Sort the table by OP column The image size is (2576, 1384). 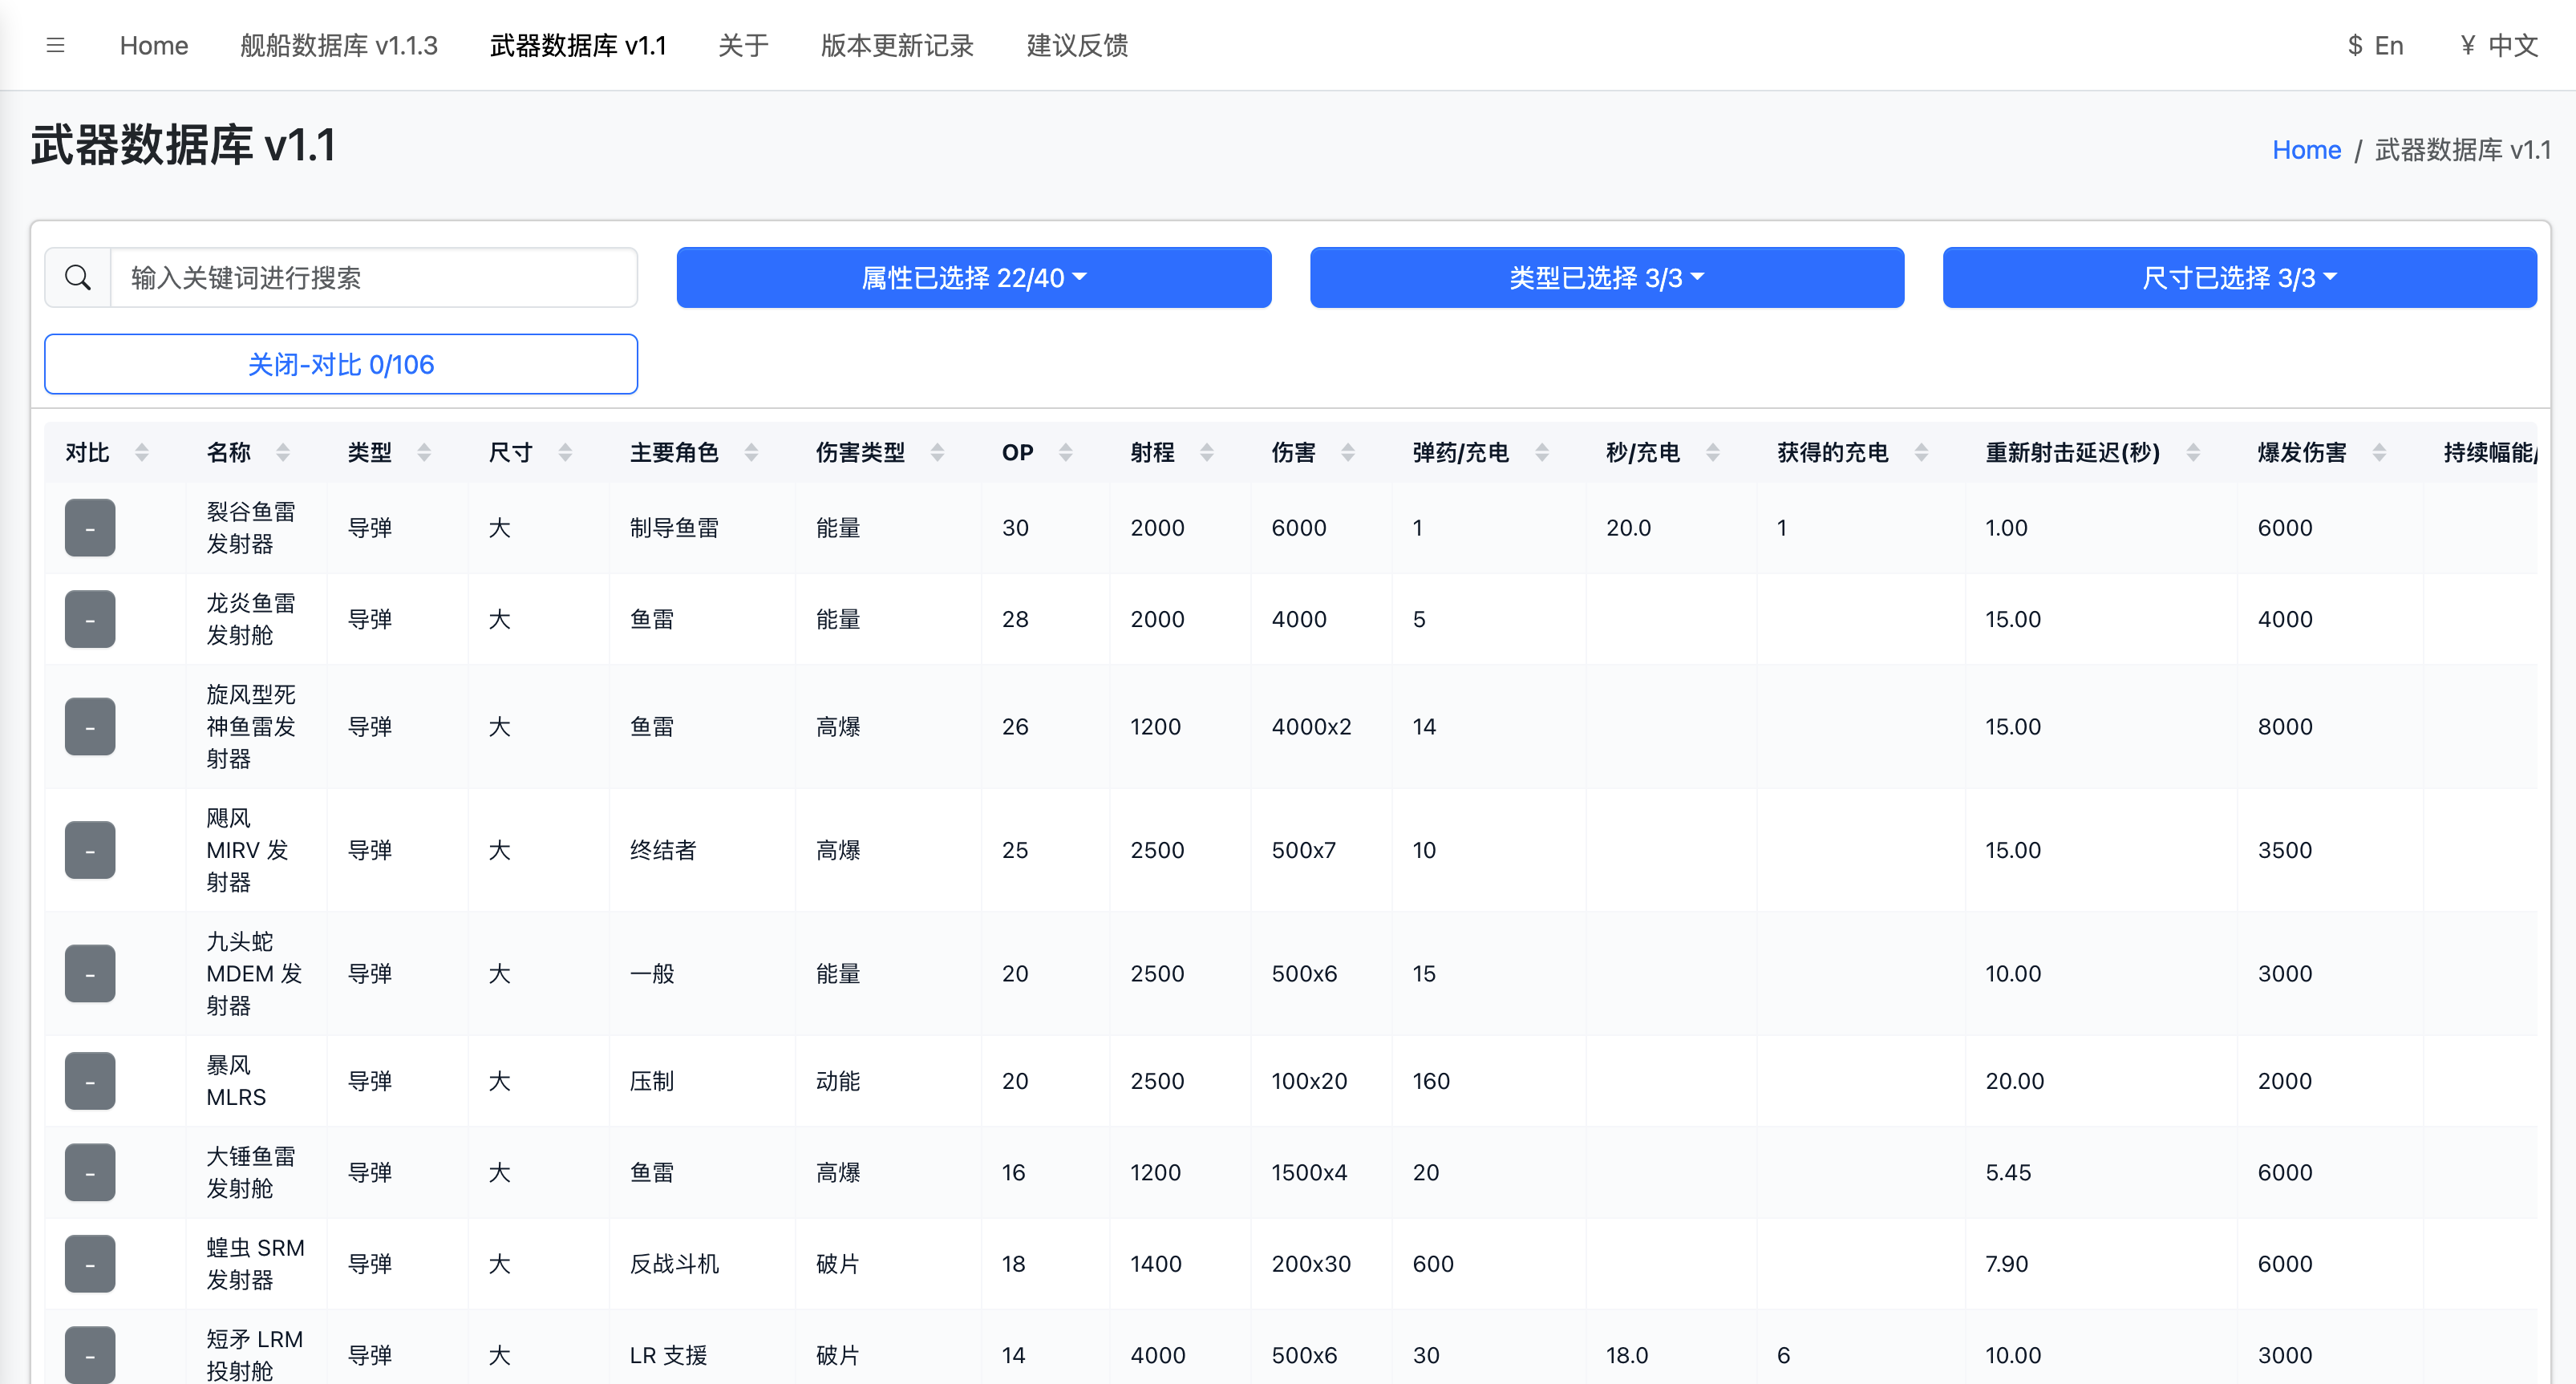click(x=1066, y=452)
